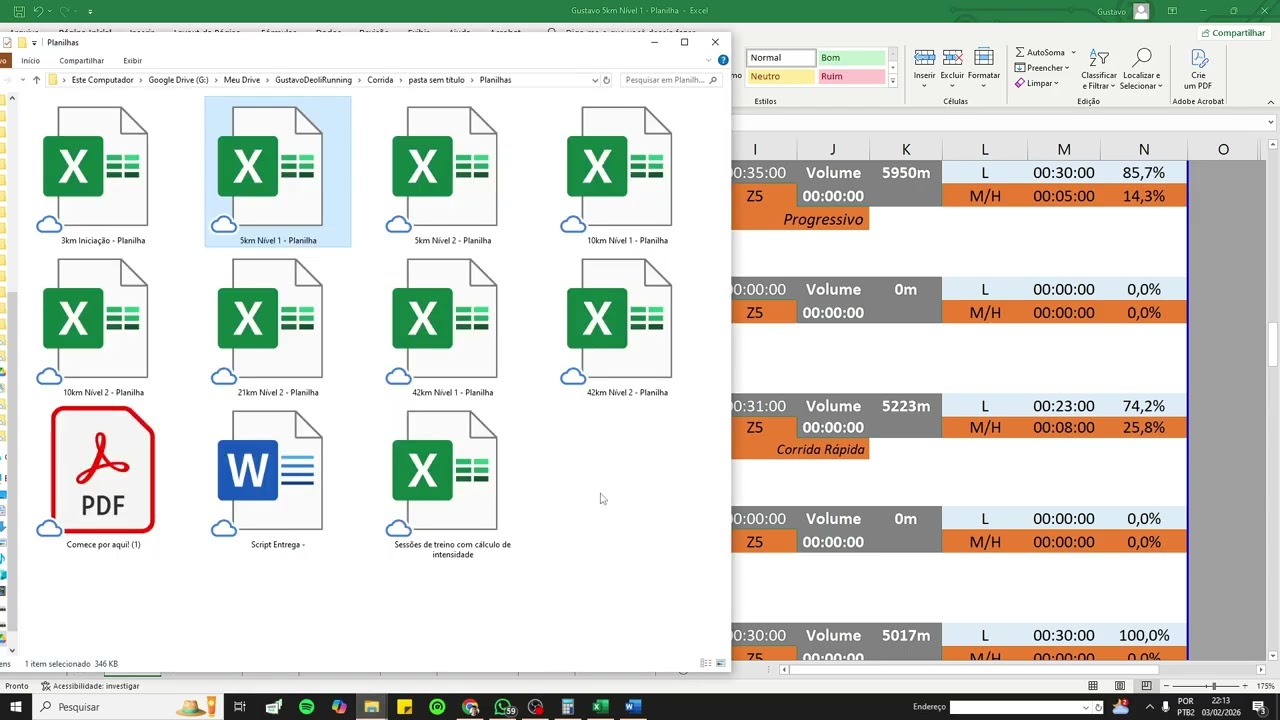Switch Excel to Normal view in status bar
This screenshot has height=720, width=1280.
[x=1093, y=686]
